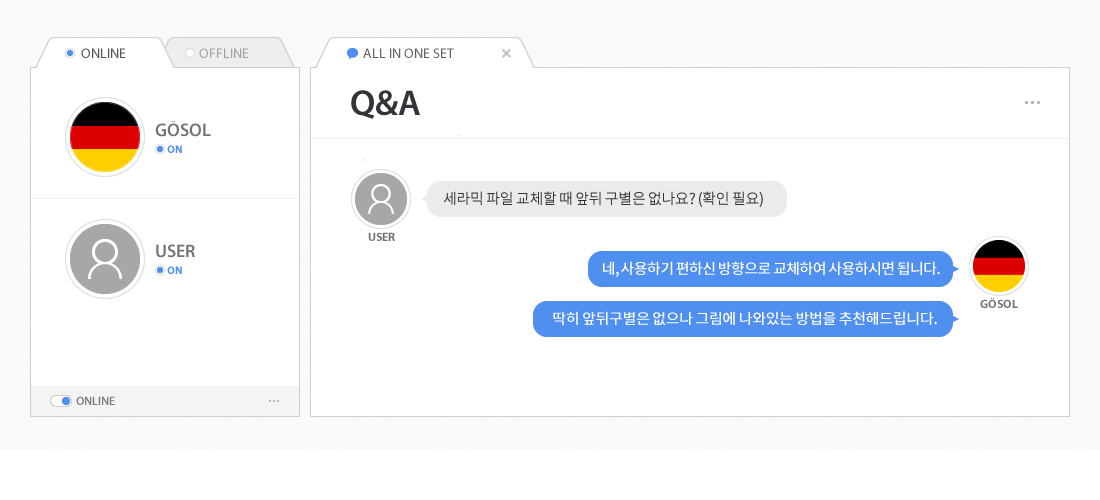1100x500 pixels.
Task: Click the gray user question message bubble
Action: [x=607, y=198]
